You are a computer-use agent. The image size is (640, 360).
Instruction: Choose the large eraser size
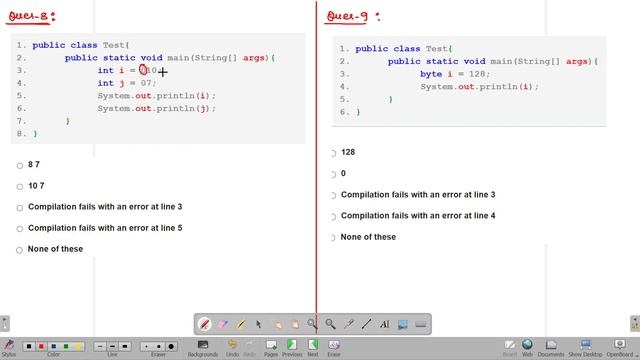(x=171, y=346)
